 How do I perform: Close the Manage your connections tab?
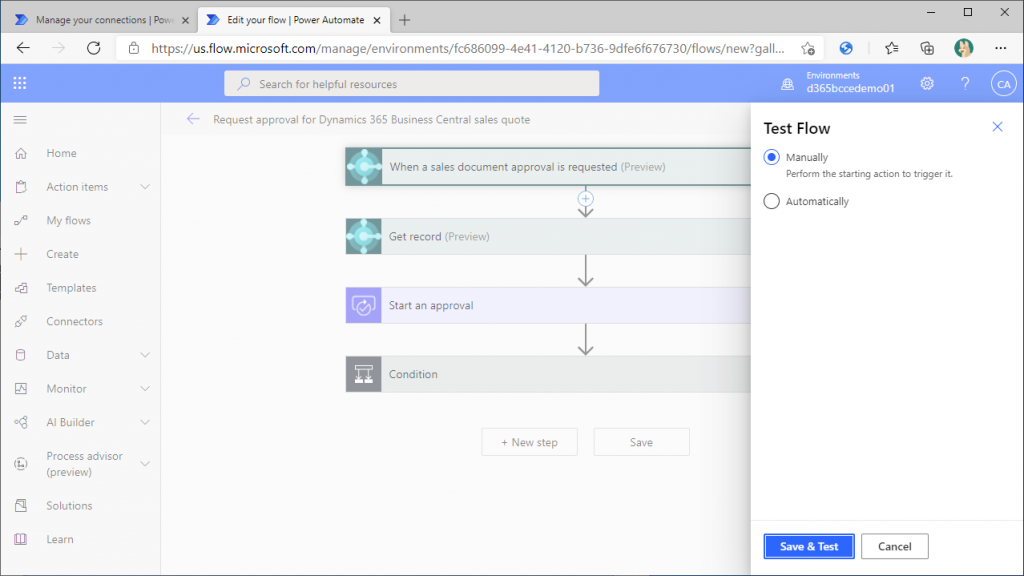tap(185, 20)
